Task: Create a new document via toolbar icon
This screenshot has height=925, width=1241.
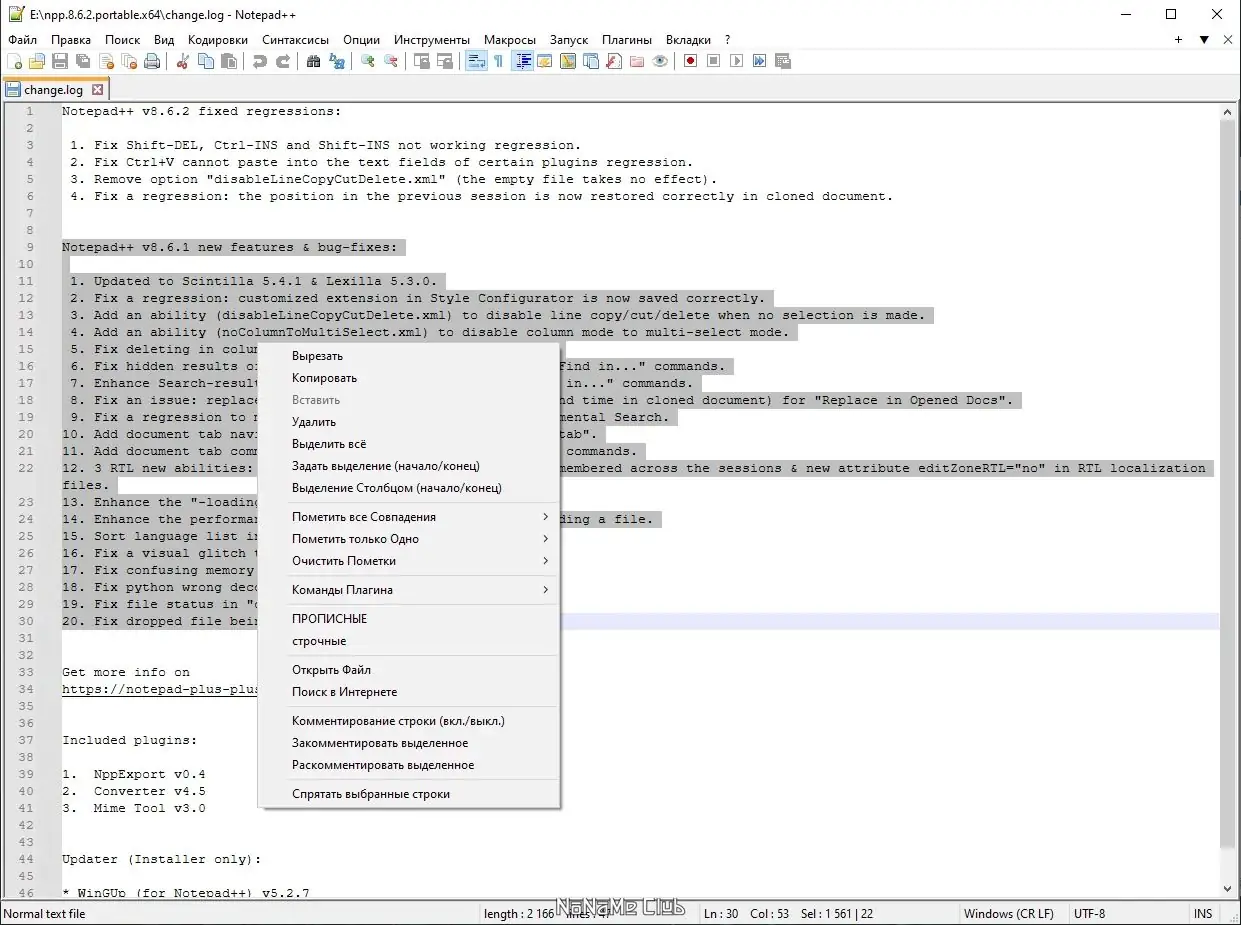Action: pos(14,61)
